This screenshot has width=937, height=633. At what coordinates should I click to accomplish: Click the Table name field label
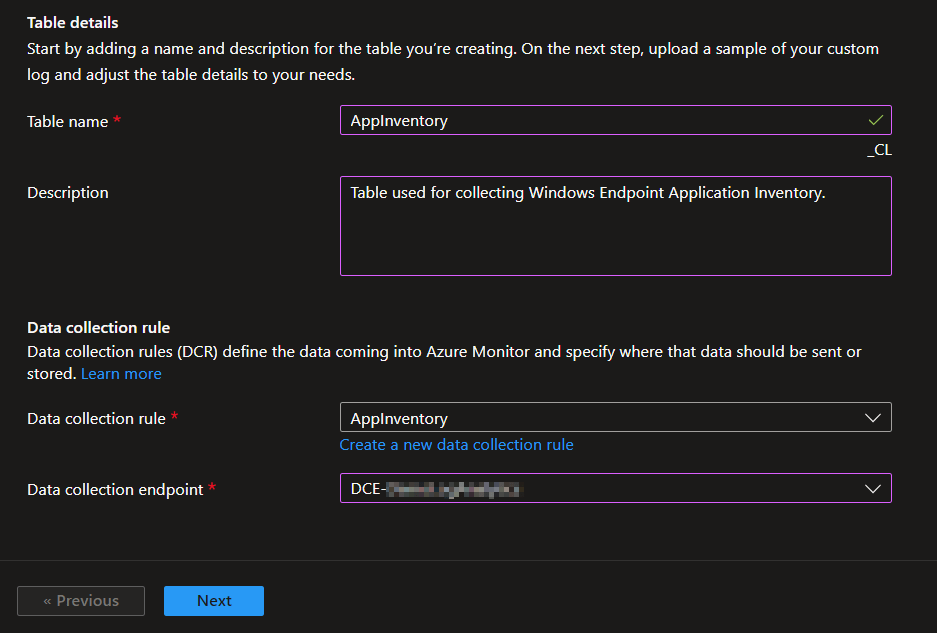pos(67,121)
